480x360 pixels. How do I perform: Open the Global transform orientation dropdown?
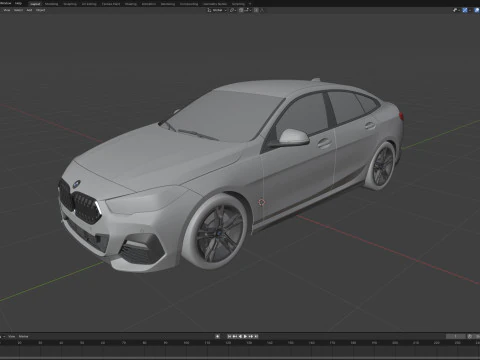tap(217, 10)
